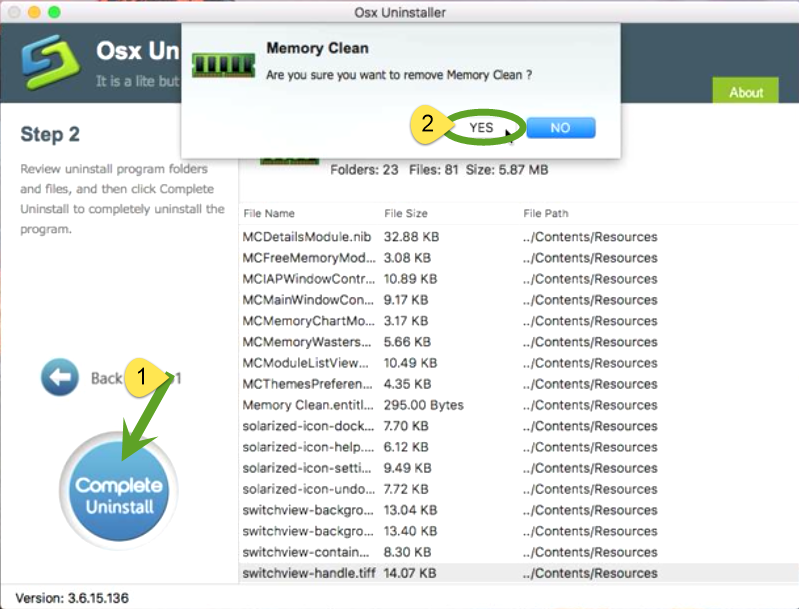799x609 pixels.
Task: Click the Complete Uninstall button
Action: coord(119,491)
